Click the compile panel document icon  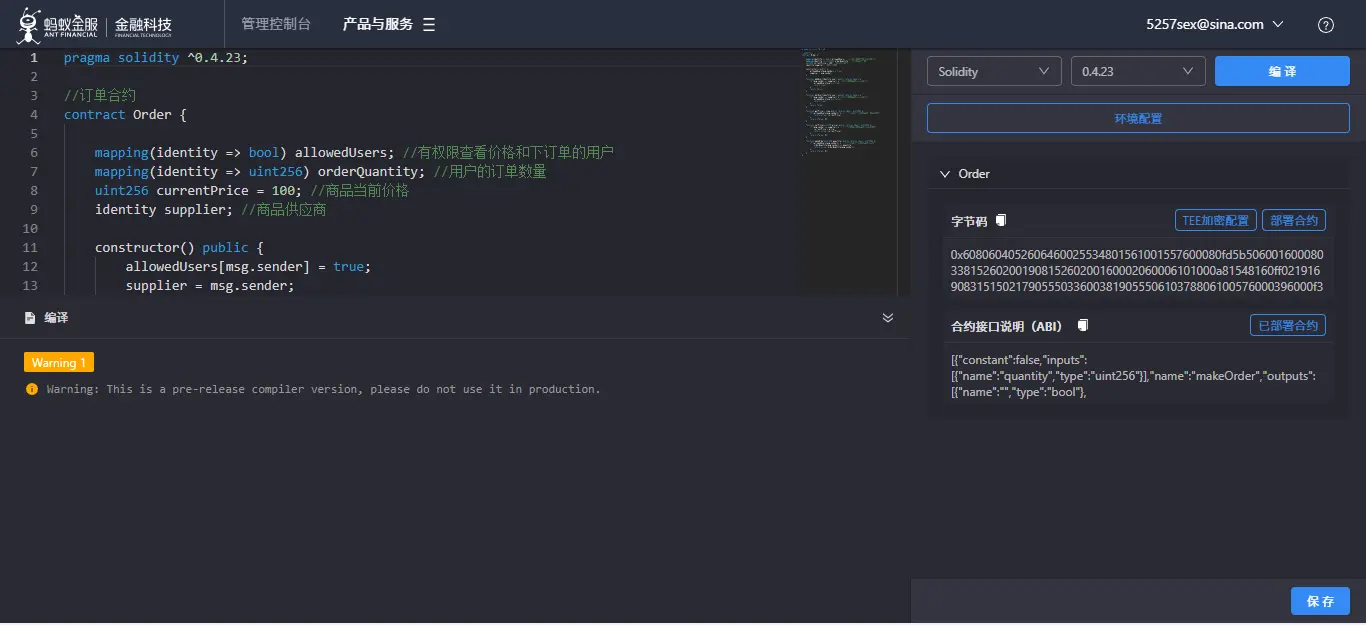tap(30, 318)
